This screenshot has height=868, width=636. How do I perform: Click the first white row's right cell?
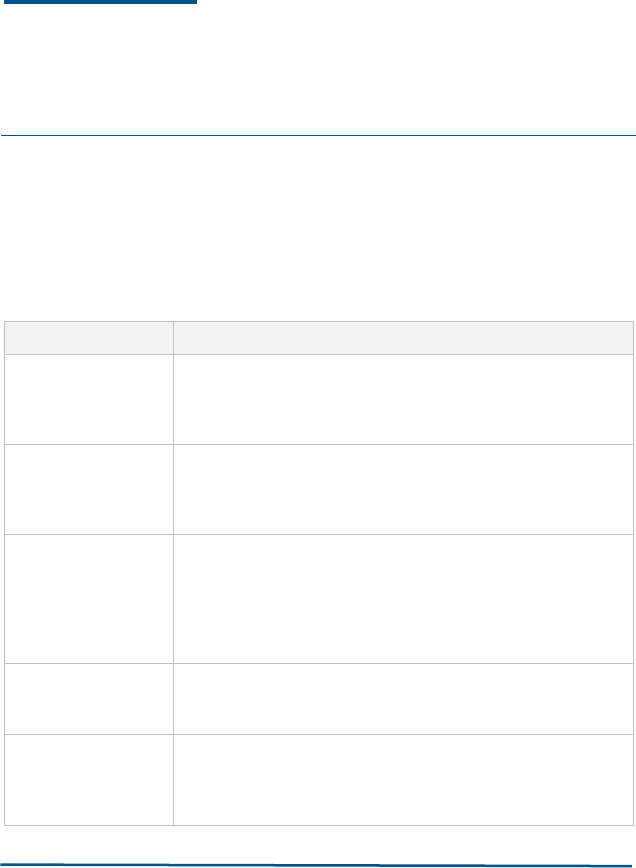pos(403,399)
